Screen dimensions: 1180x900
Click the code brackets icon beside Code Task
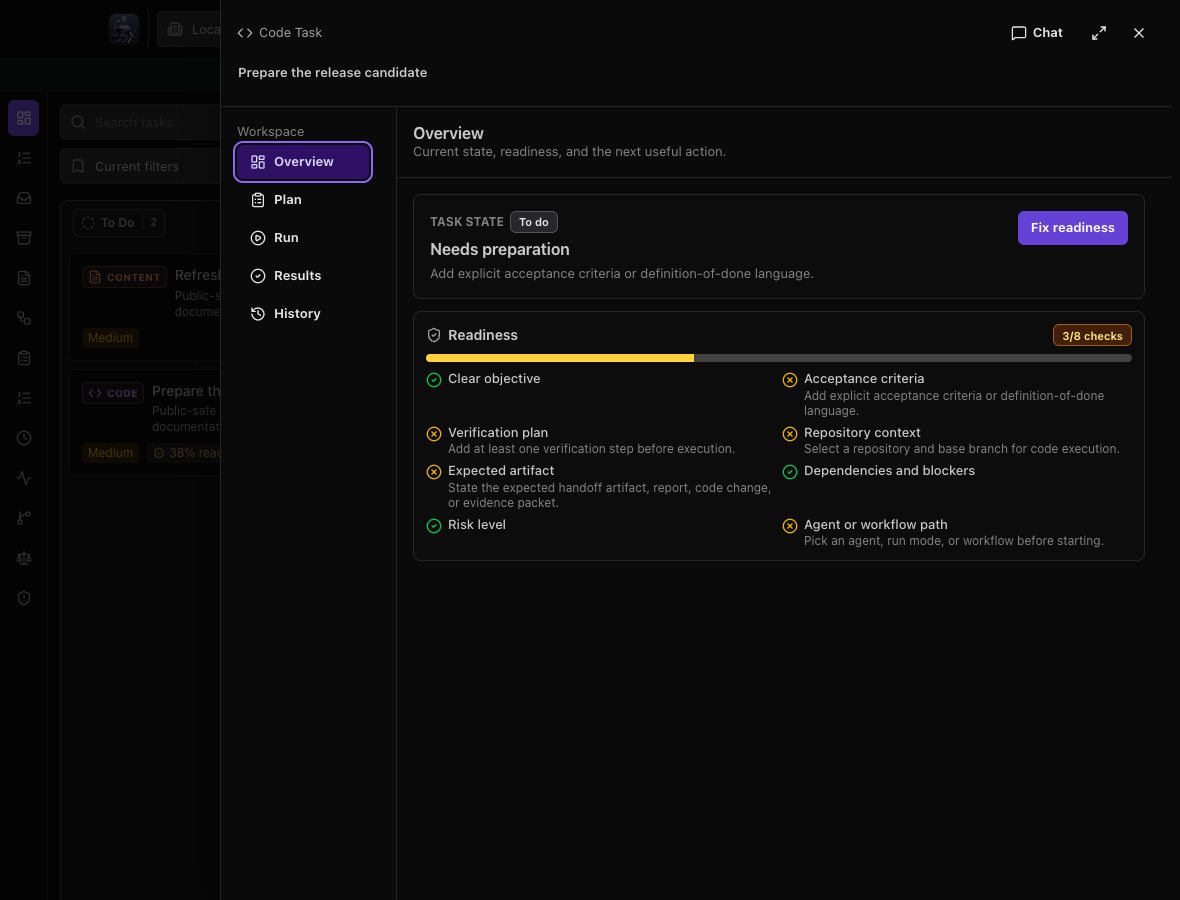pos(245,32)
